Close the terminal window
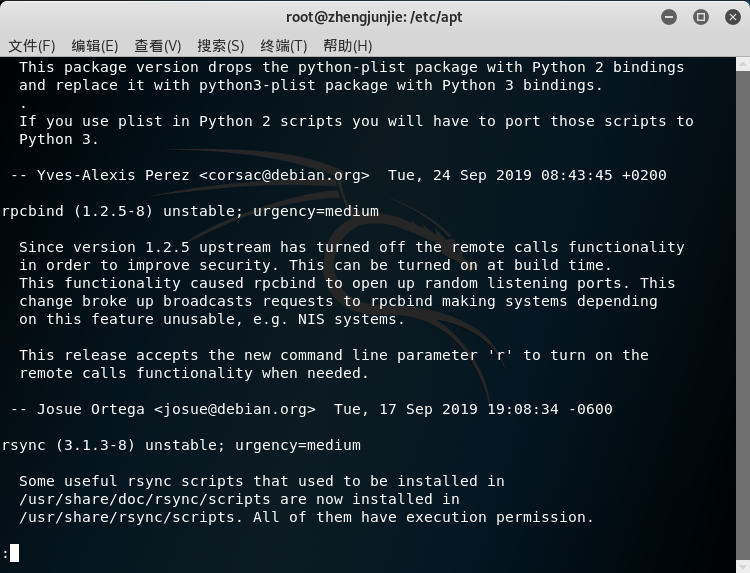 [731, 17]
